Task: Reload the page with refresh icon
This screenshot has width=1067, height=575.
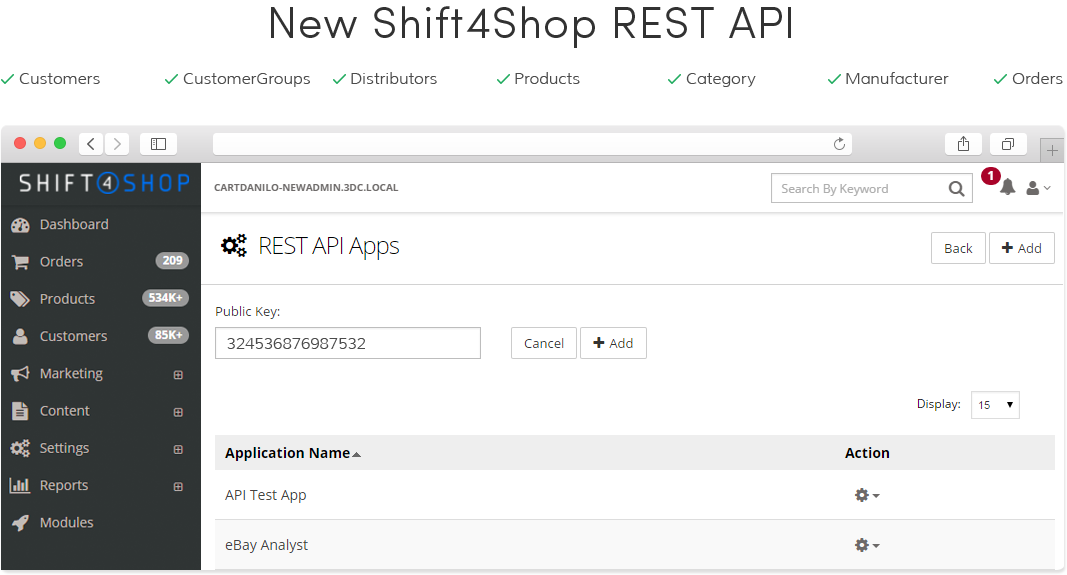Action: click(840, 144)
